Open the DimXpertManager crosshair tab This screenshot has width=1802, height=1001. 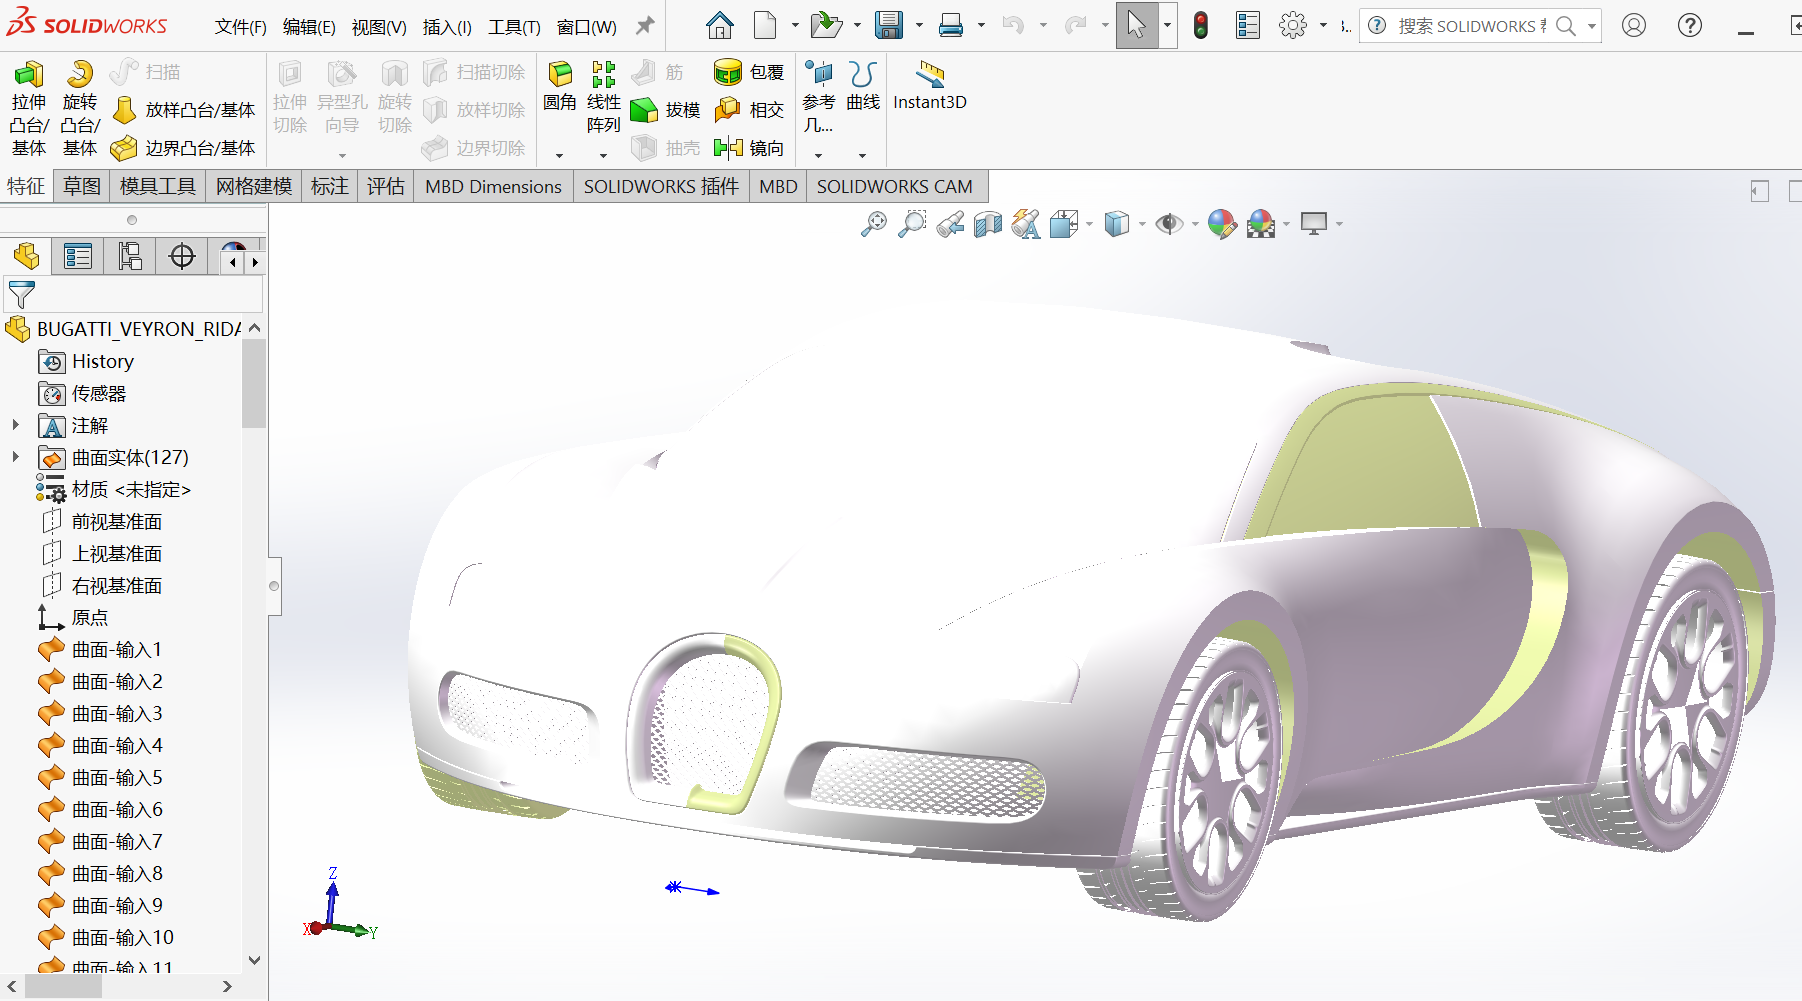point(182,257)
